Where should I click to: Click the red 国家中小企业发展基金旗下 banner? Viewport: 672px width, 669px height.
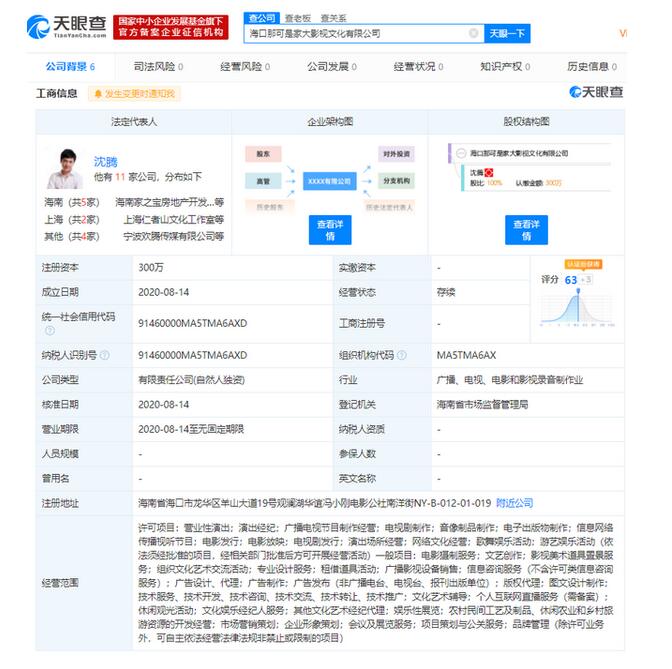171,27
